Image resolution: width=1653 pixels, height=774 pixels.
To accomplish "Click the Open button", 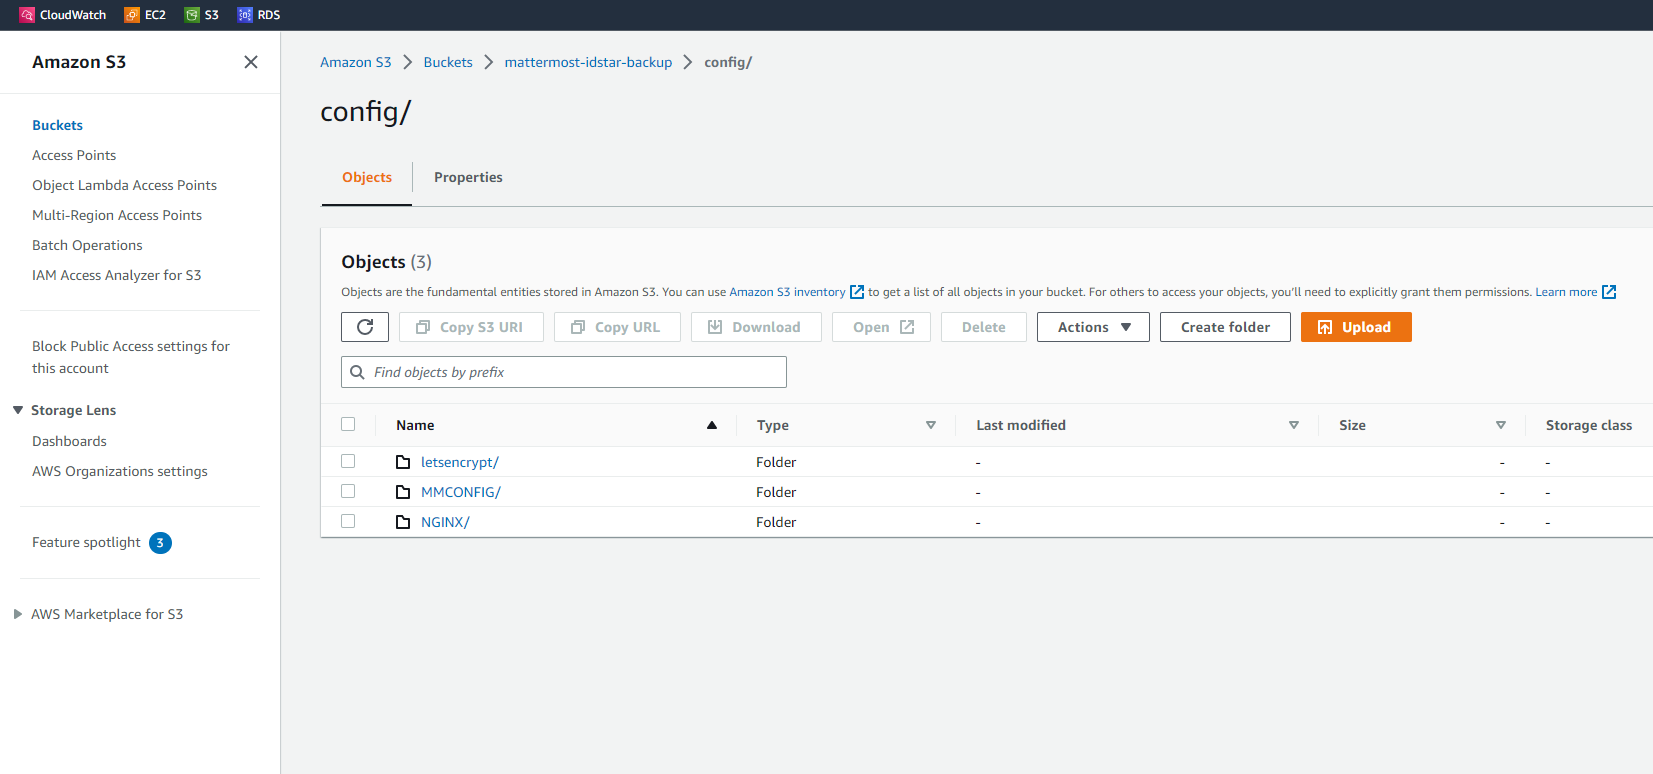I will tap(881, 327).
